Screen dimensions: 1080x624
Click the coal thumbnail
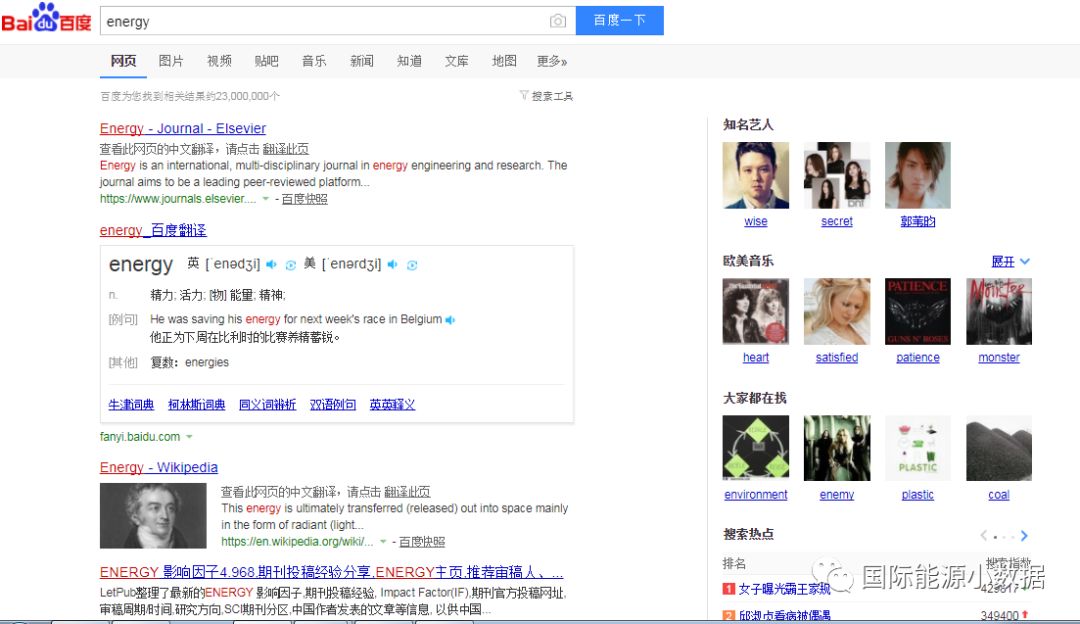pos(999,448)
